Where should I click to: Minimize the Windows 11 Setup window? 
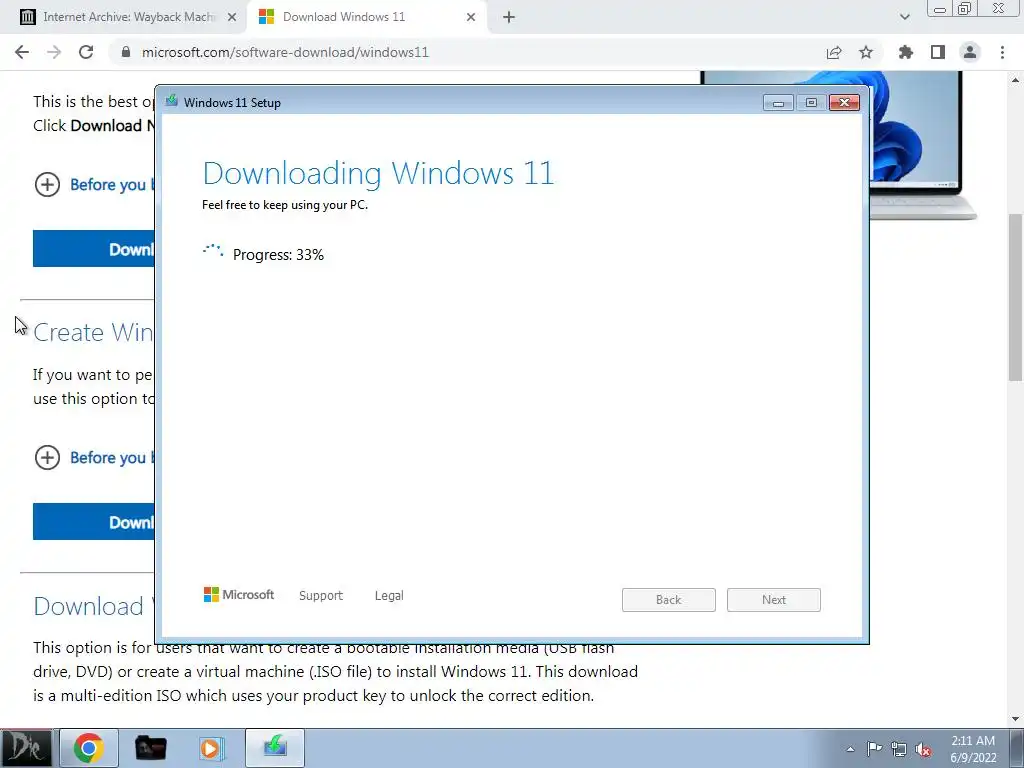[778, 103]
